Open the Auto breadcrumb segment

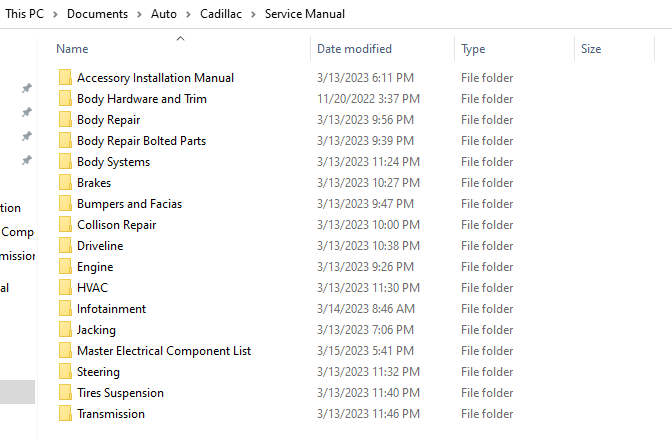click(x=164, y=14)
